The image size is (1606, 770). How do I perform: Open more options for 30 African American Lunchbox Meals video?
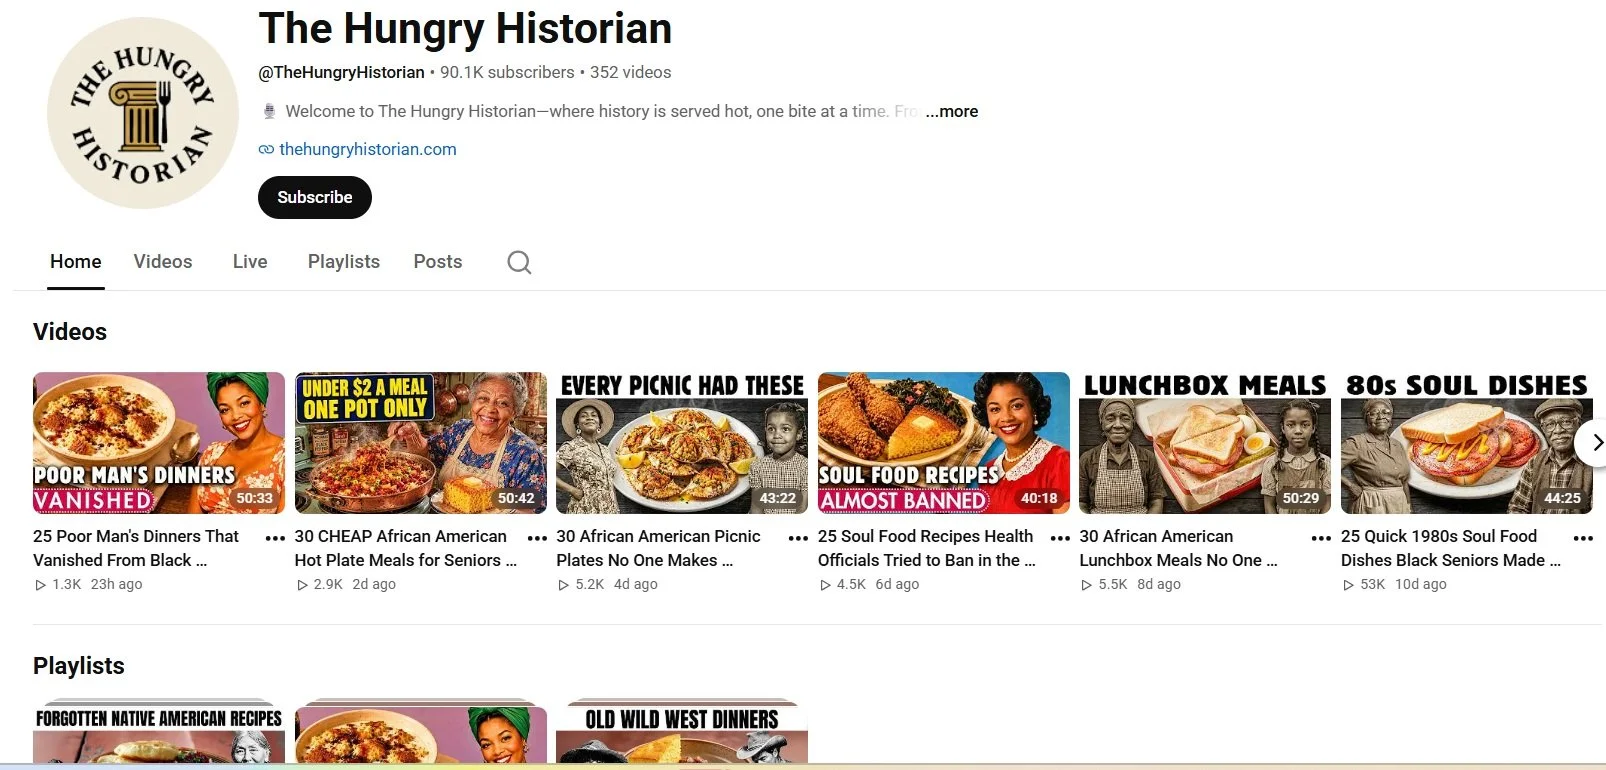[x=1321, y=538]
